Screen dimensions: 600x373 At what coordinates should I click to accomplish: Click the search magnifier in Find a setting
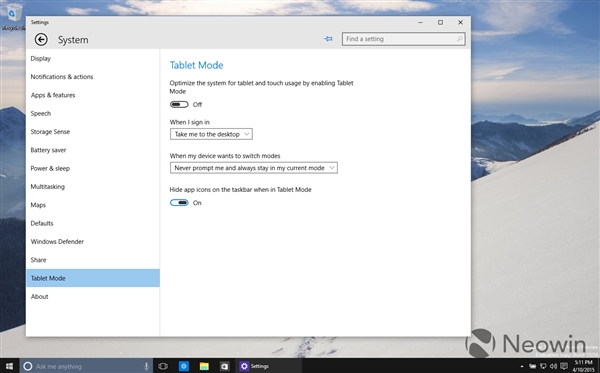point(459,39)
